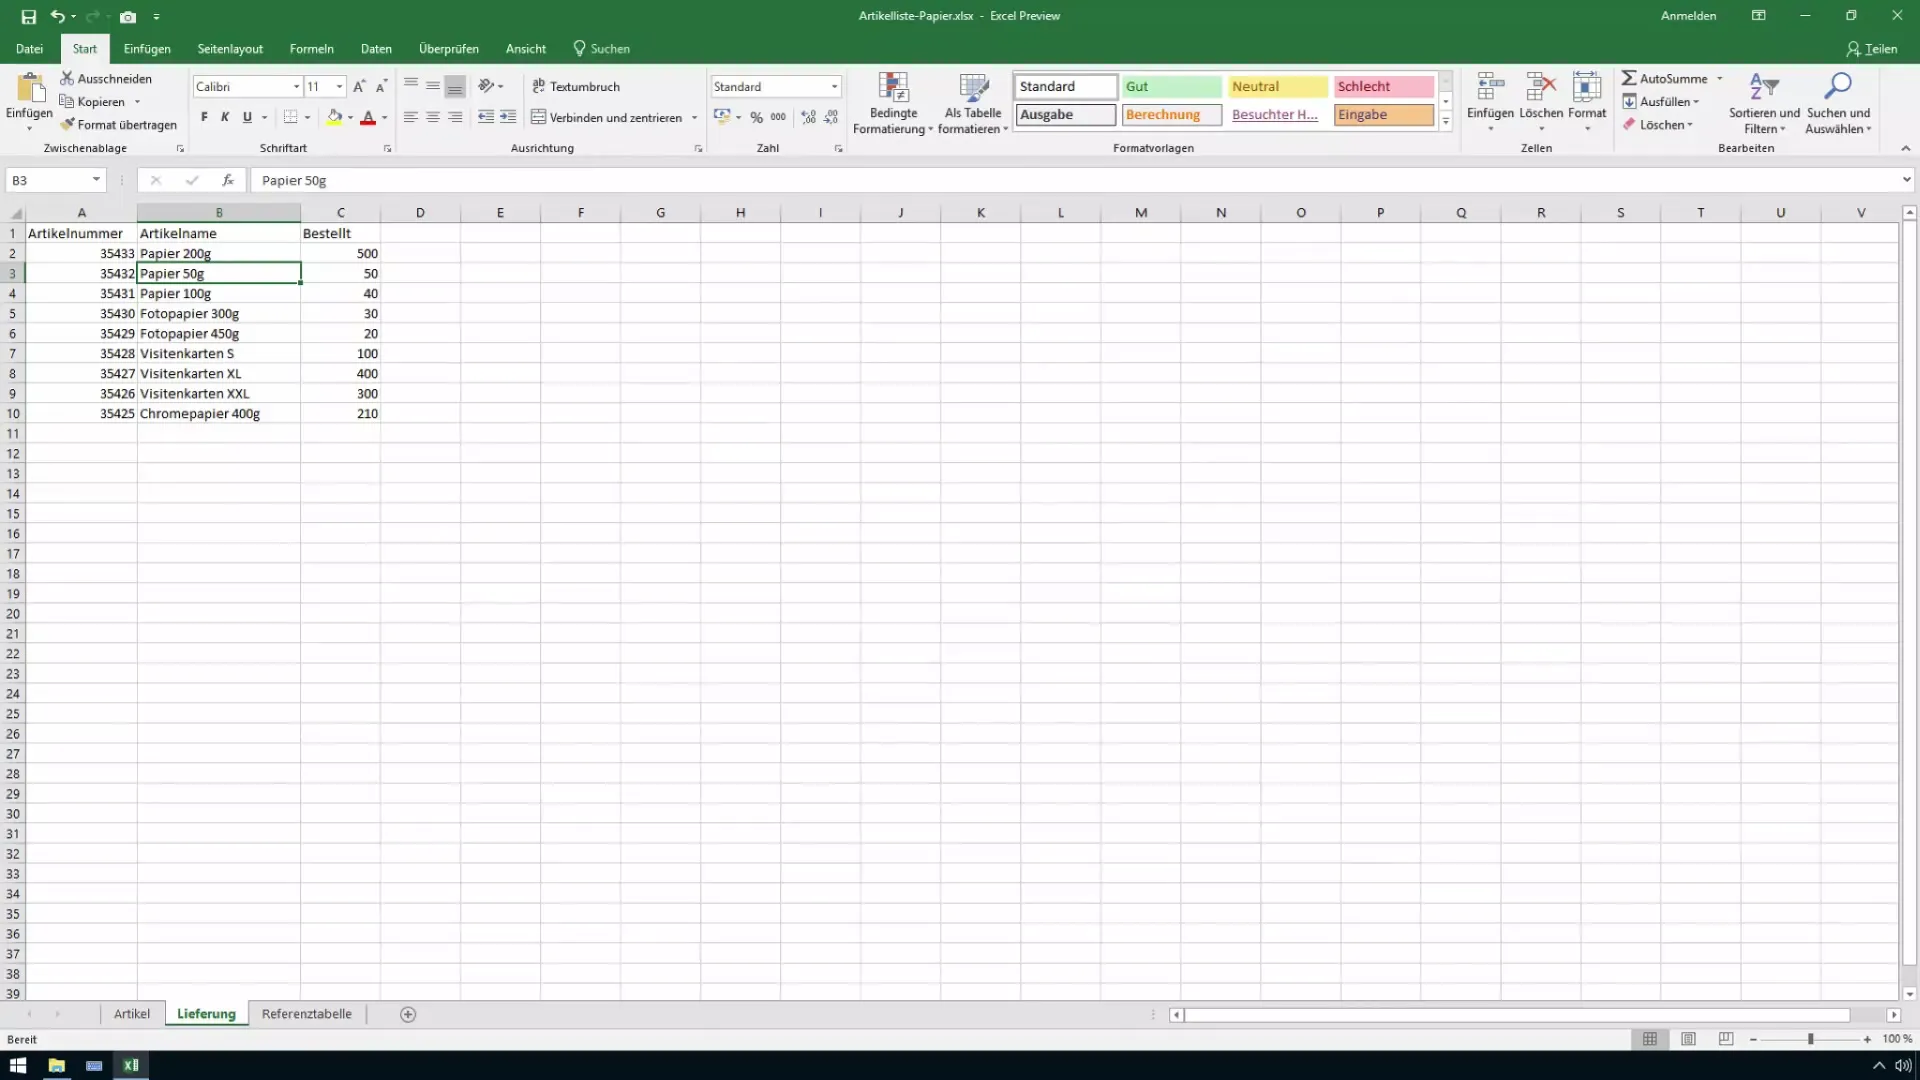Click decrease indent icon

click(486, 117)
